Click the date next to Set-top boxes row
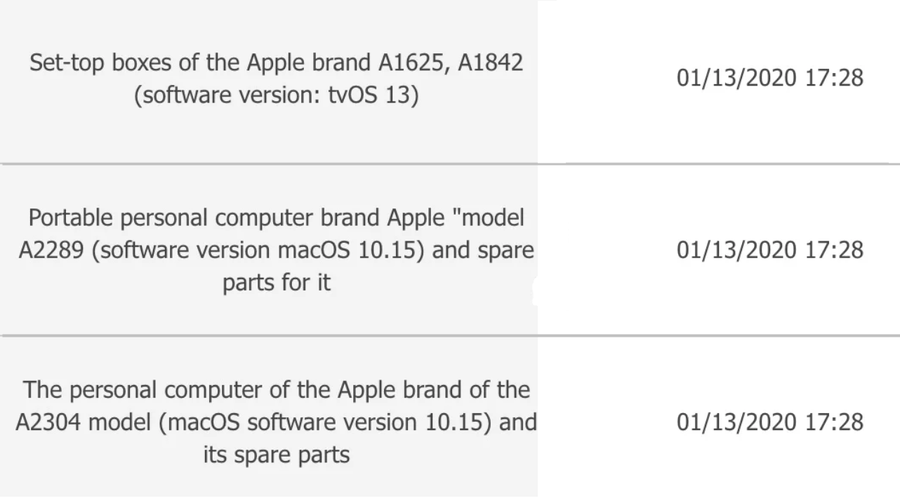This screenshot has height=503, width=900. click(x=770, y=78)
